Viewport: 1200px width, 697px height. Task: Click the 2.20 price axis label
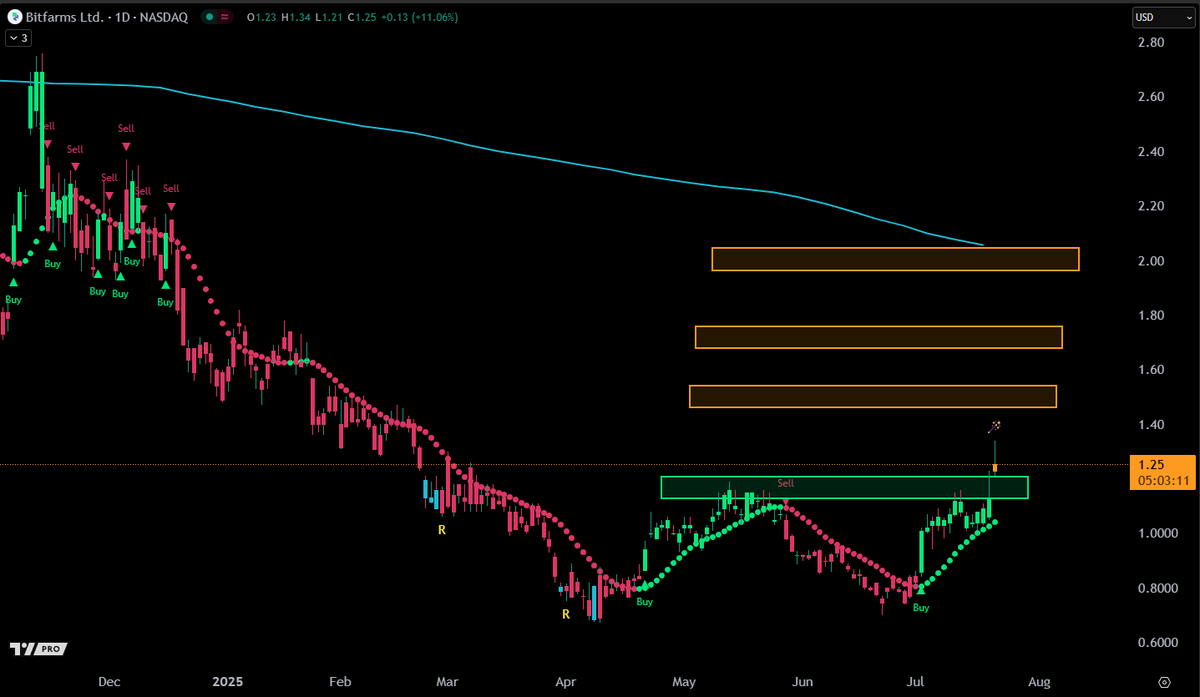[x=1149, y=206]
